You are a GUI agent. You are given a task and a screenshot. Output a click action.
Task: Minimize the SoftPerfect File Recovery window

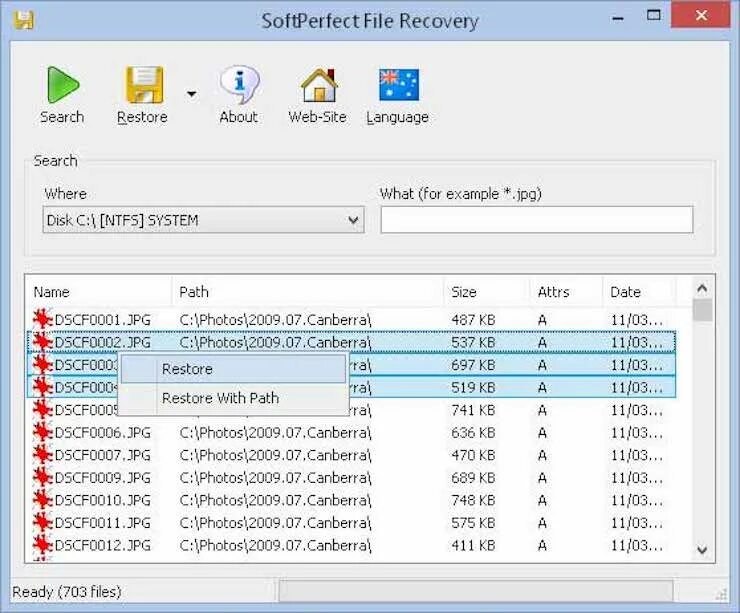click(618, 18)
